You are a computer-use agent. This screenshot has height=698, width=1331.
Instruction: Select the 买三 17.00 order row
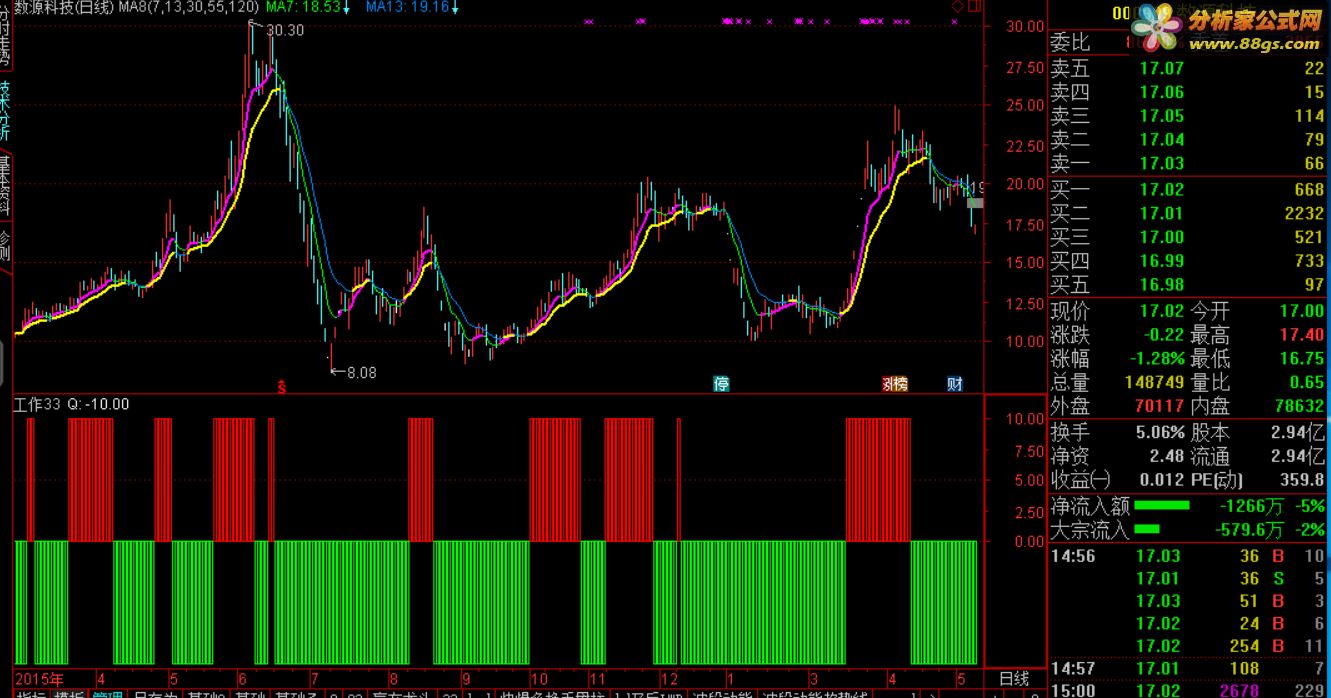pyautogui.click(x=1188, y=237)
